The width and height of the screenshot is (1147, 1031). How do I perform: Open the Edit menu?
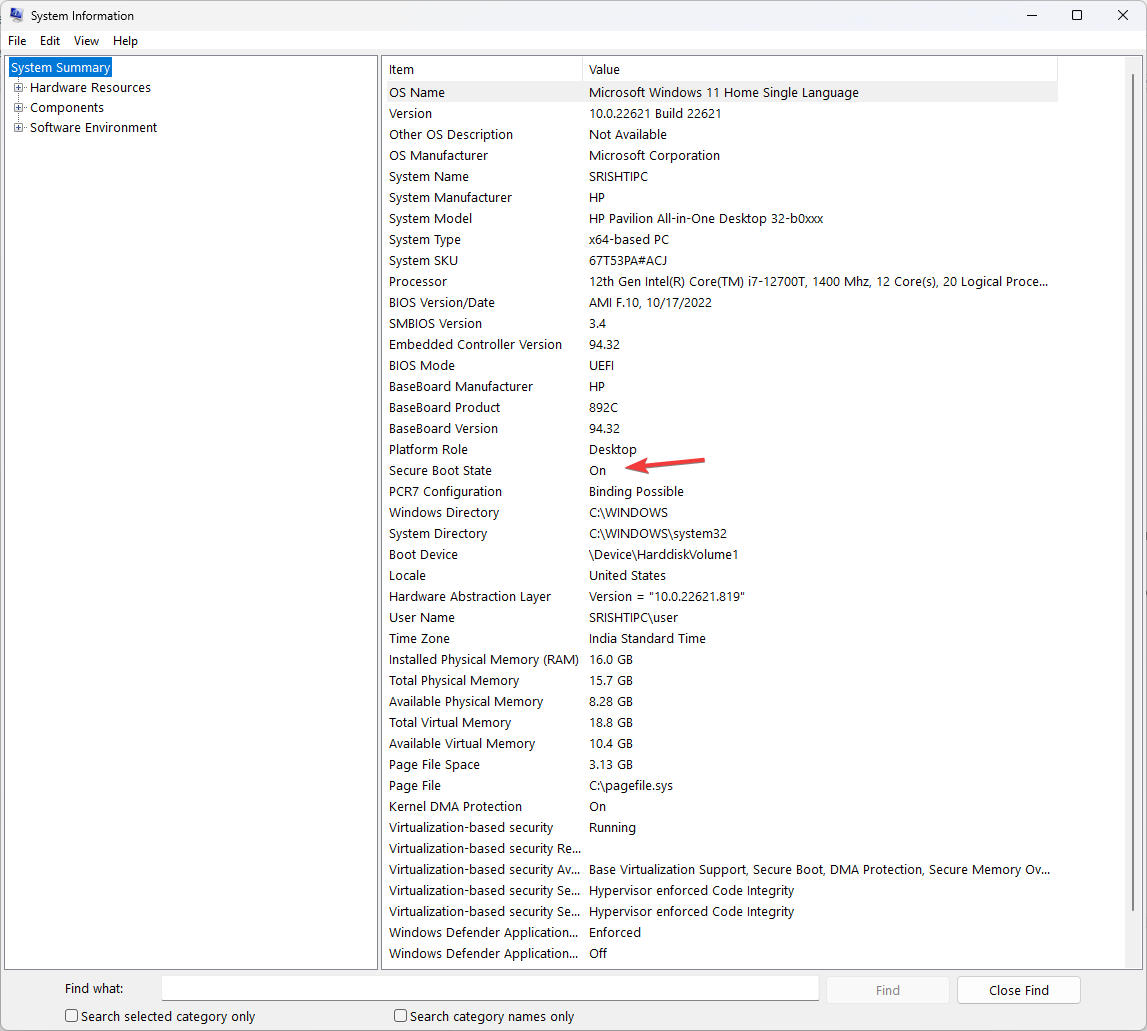(50, 41)
